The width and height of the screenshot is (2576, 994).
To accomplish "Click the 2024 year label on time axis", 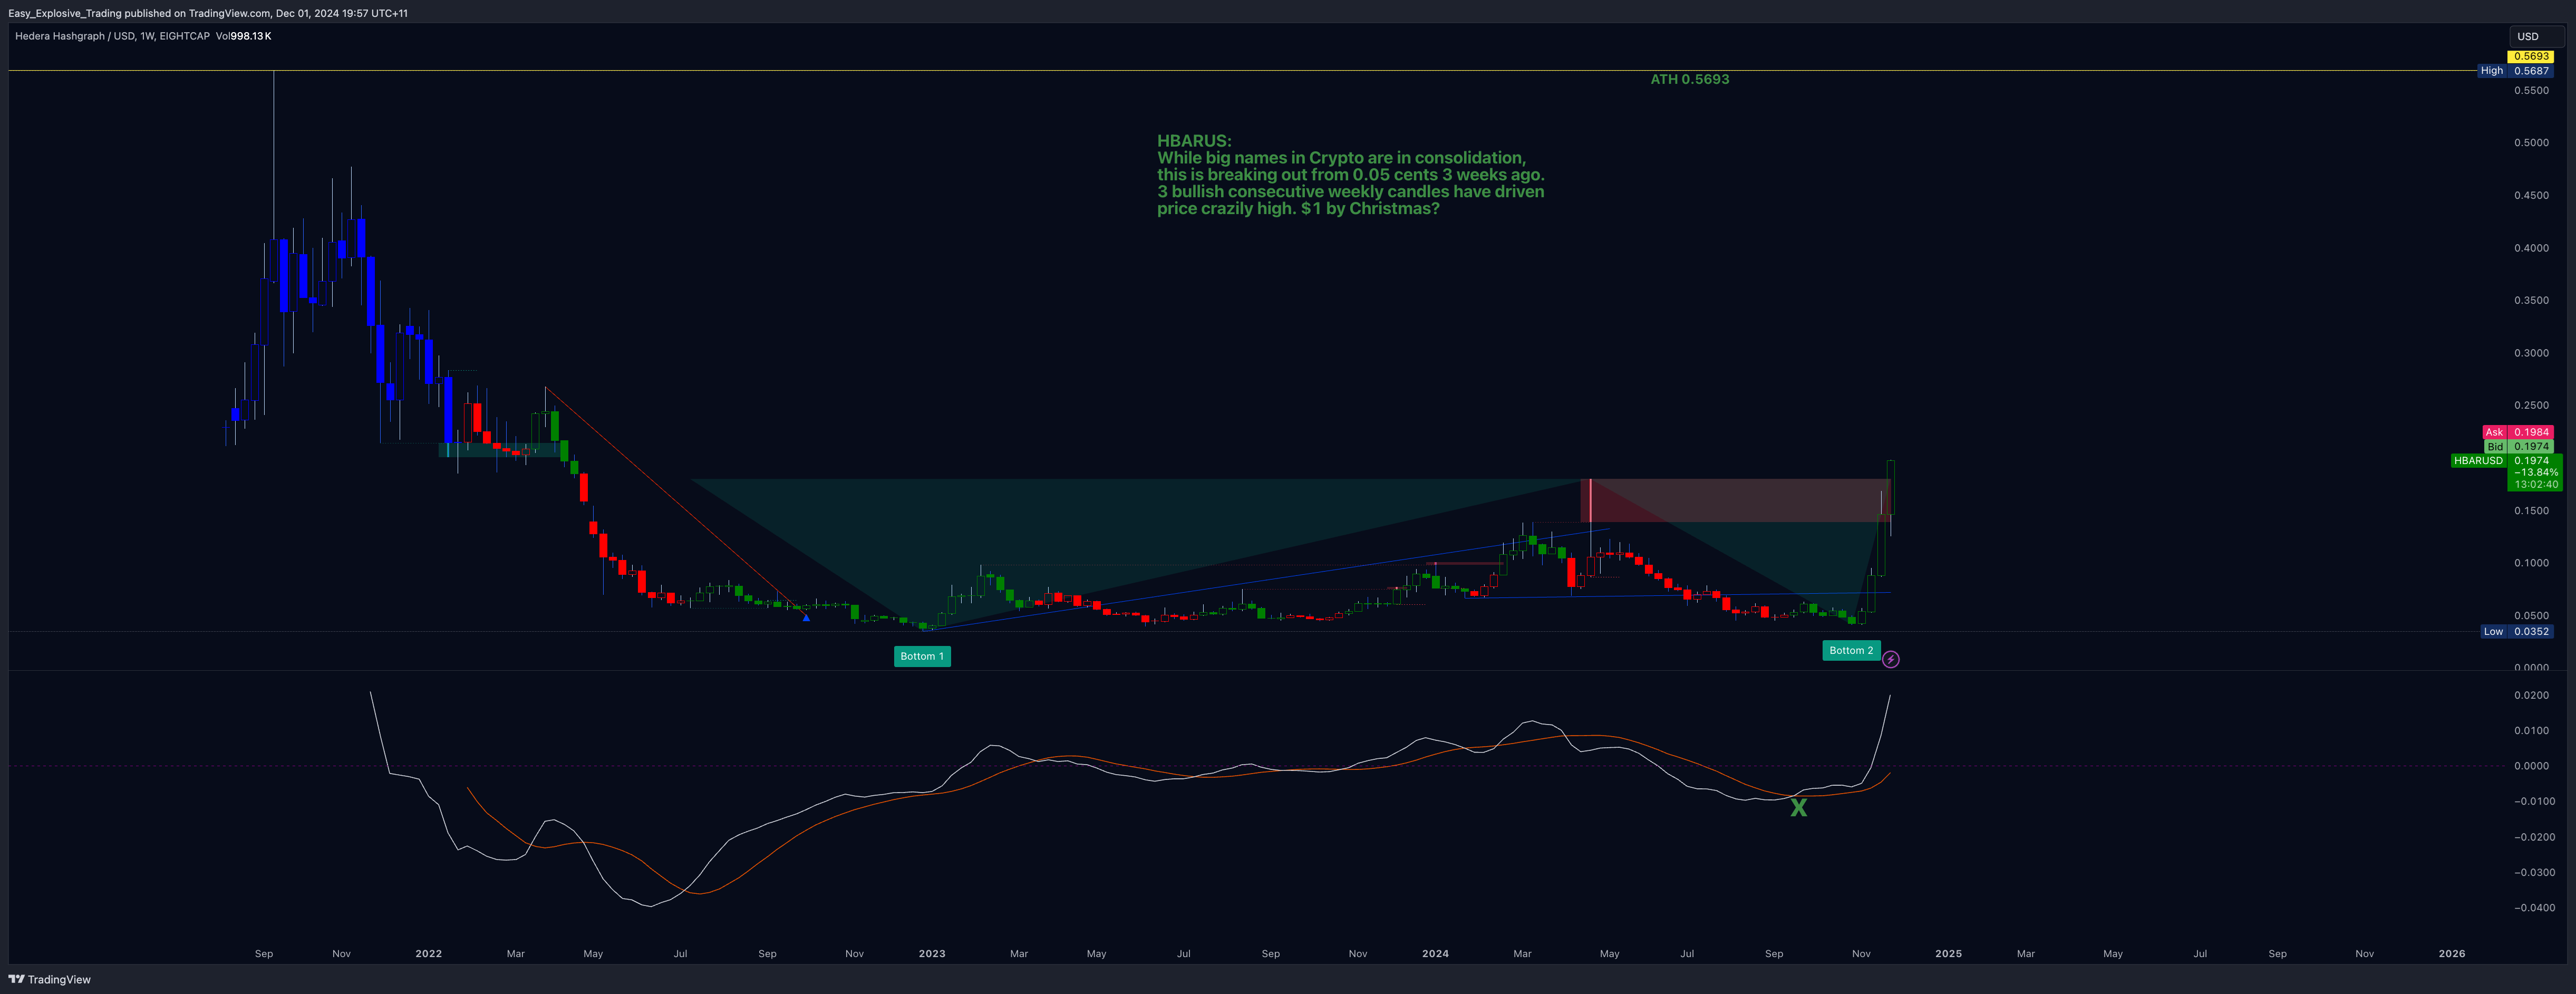I will [x=1435, y=953].
